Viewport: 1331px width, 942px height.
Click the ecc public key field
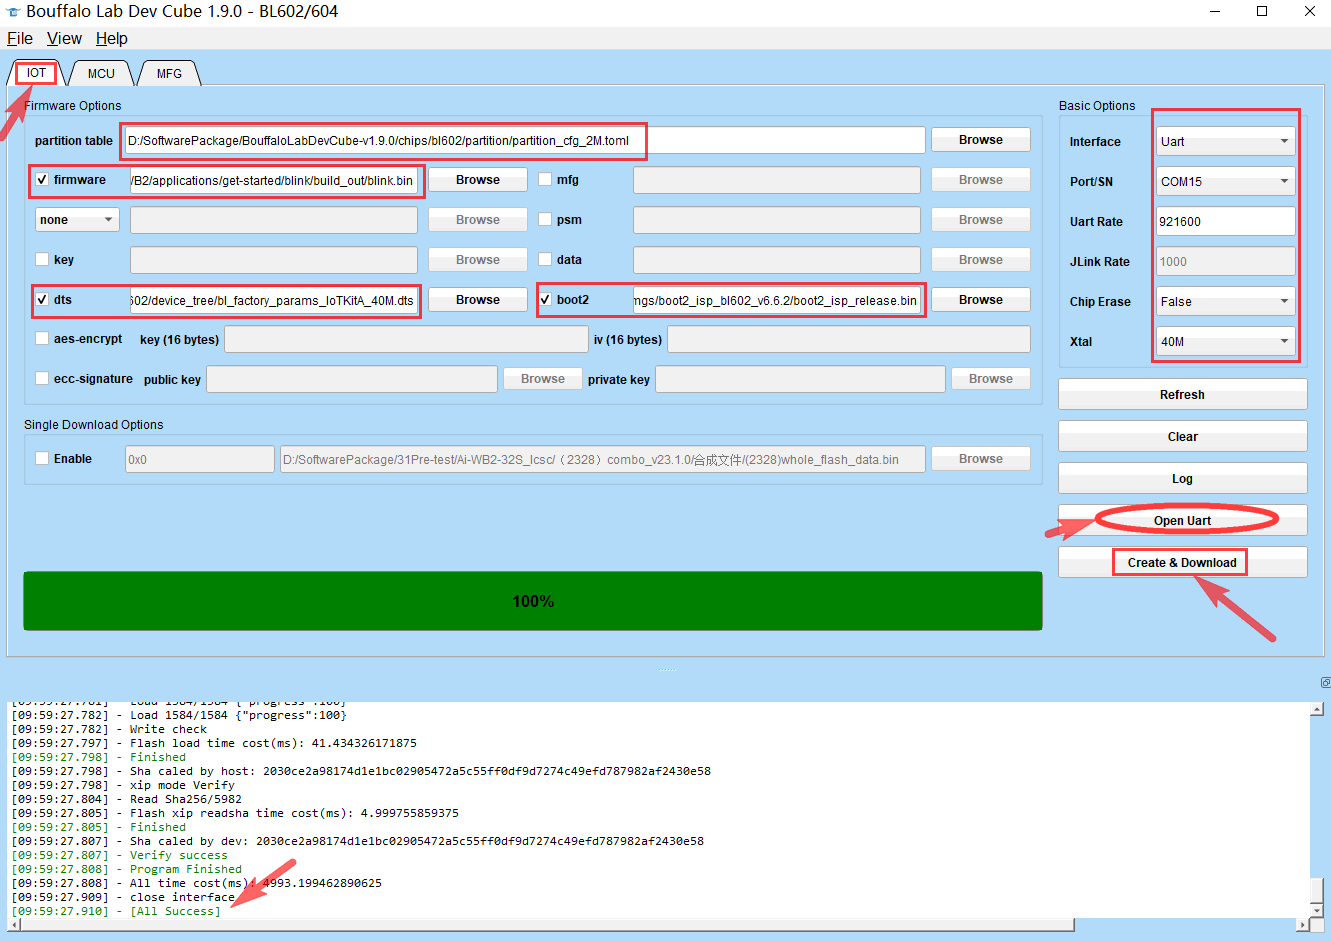(352, 379)
